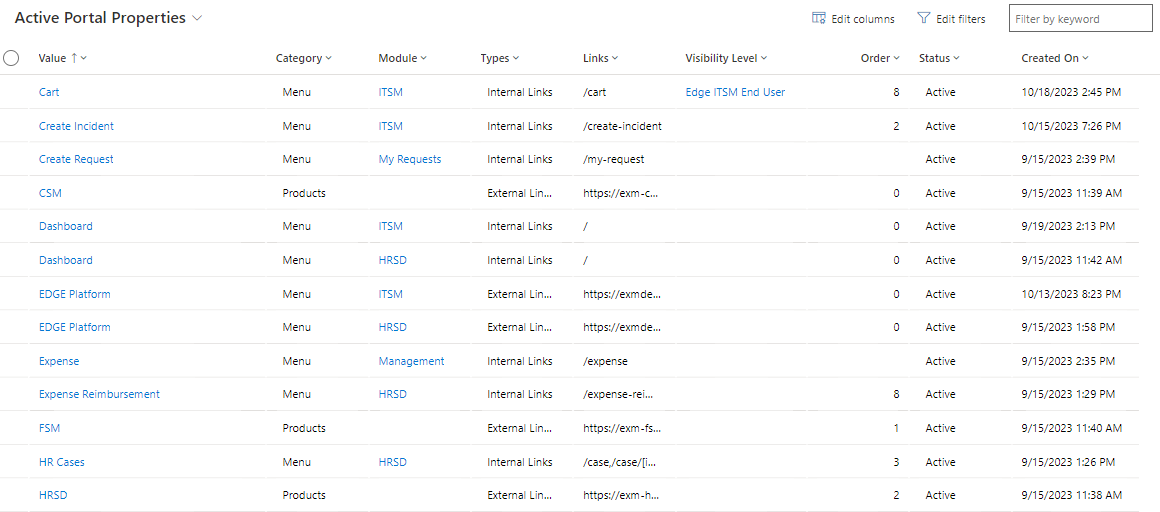Open the Created On column menu
1160x512 pixels.
click(x=1085, y=59)
